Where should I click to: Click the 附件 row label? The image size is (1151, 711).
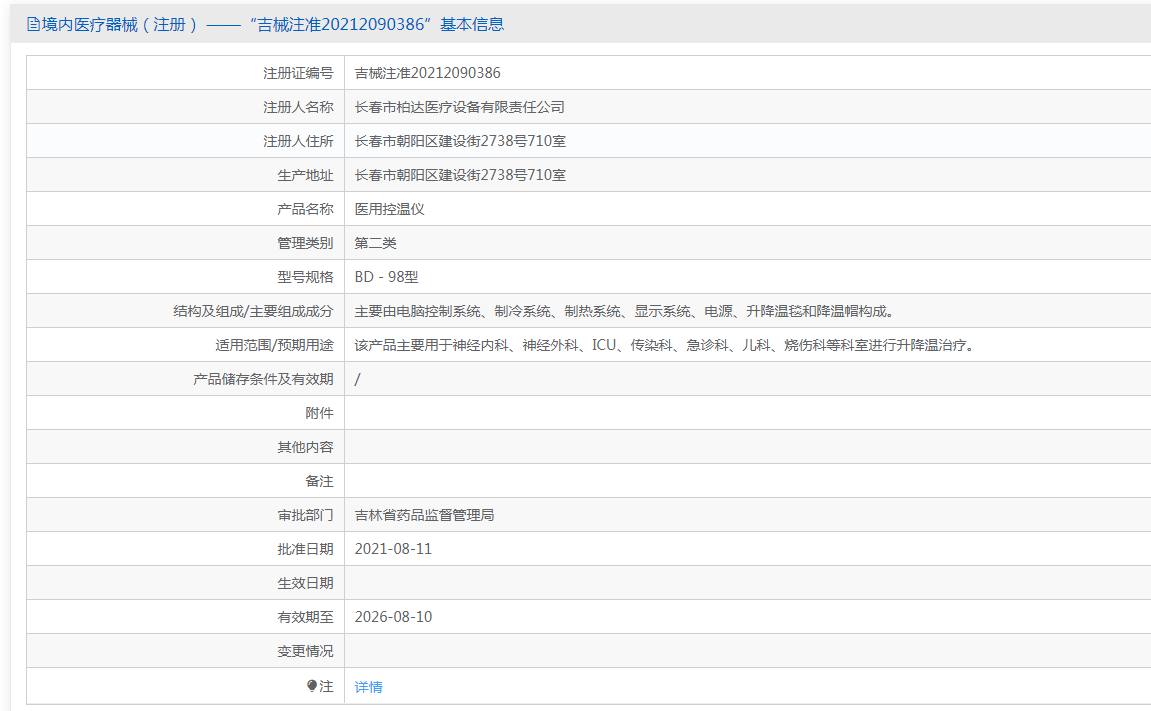click(x=319, y=413)
